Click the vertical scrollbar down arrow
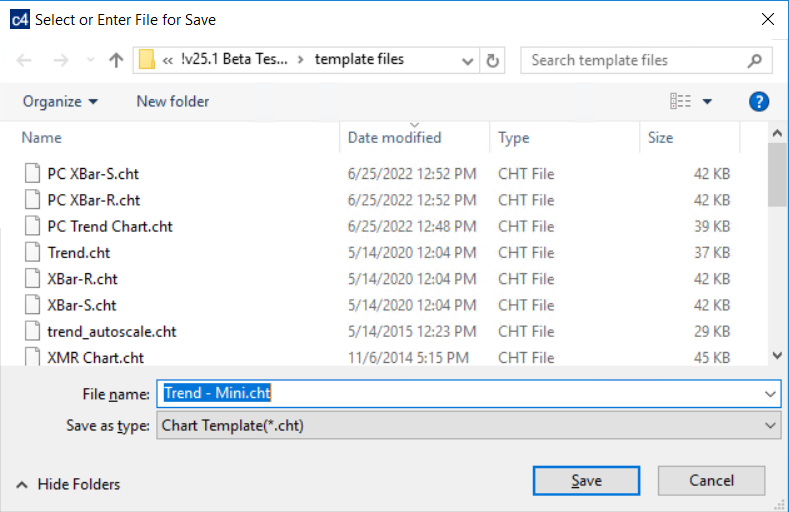This screenshot has width=789, height=512. click(777, 355)
